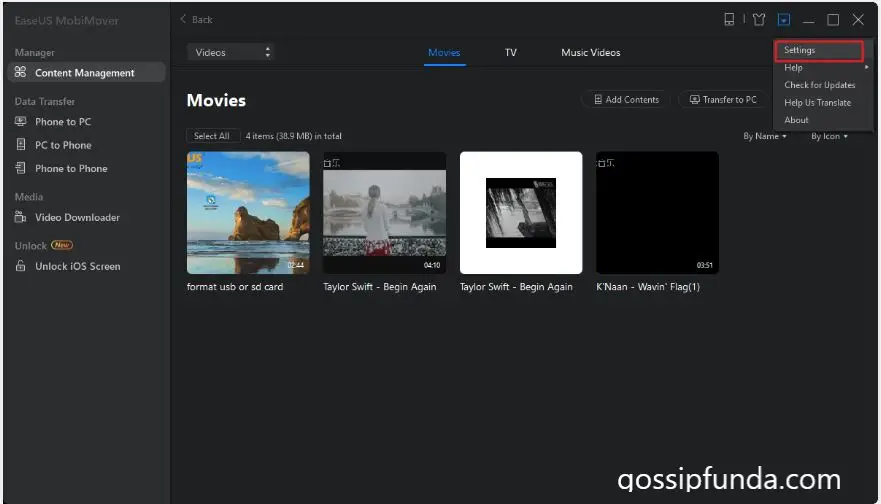Select the K'Naan Wavin' Flag thumbnail

point(657,212)
